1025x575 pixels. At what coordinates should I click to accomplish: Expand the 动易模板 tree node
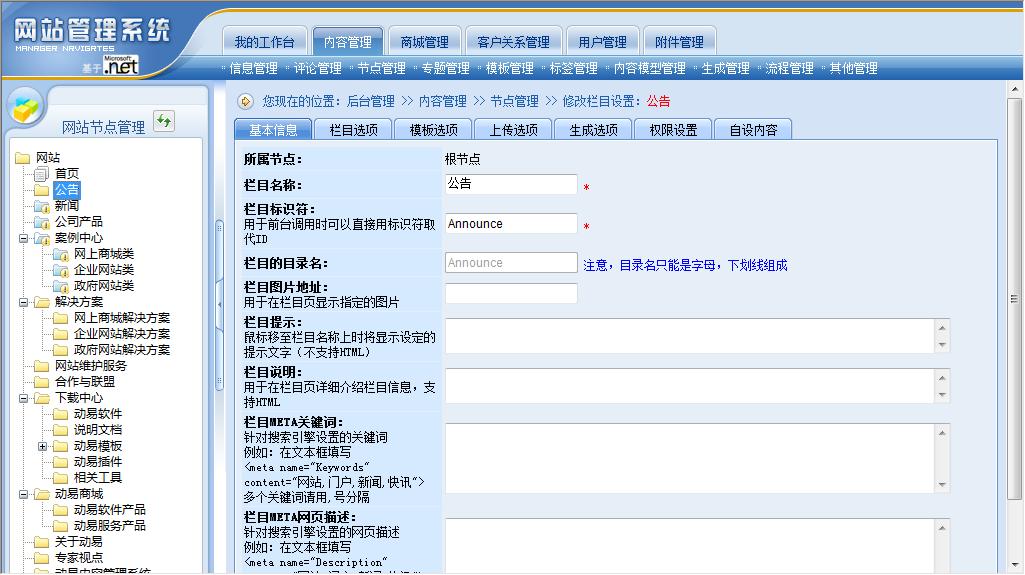click(43, 446)
